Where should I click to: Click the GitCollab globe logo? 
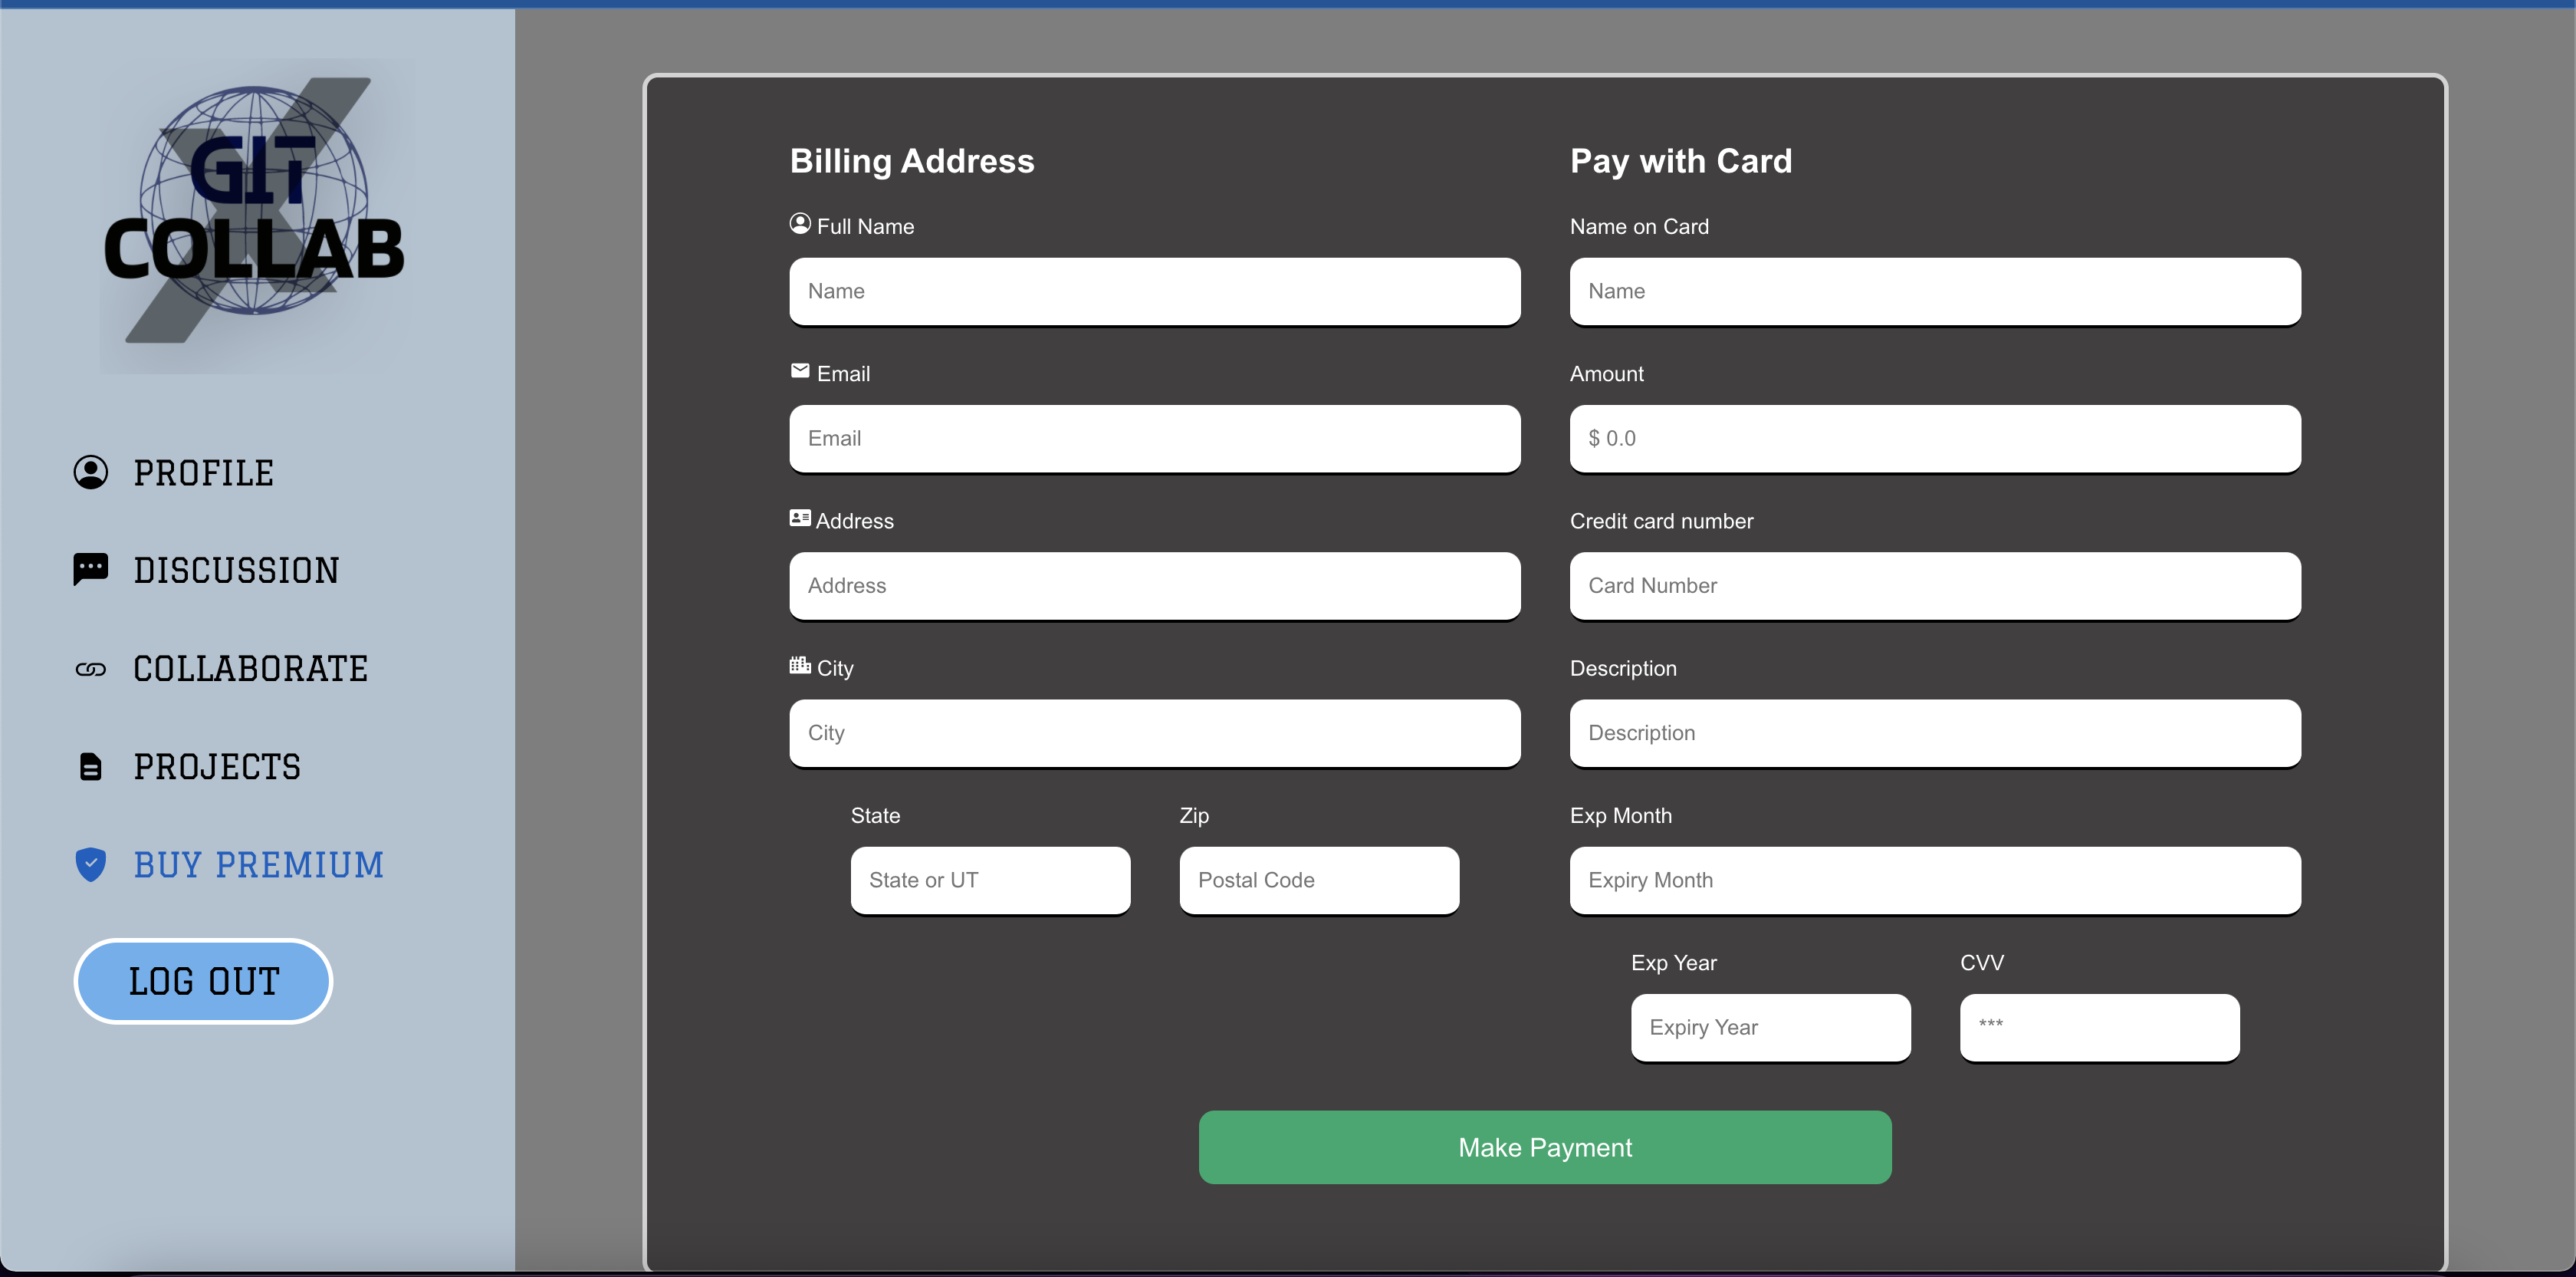coord(254,212)
